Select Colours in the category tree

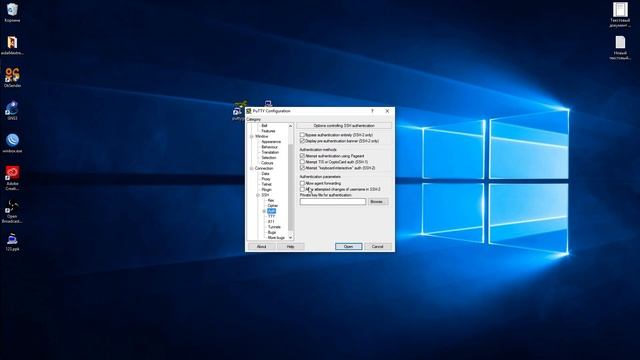pyautogui.click(x=267, y=163)
